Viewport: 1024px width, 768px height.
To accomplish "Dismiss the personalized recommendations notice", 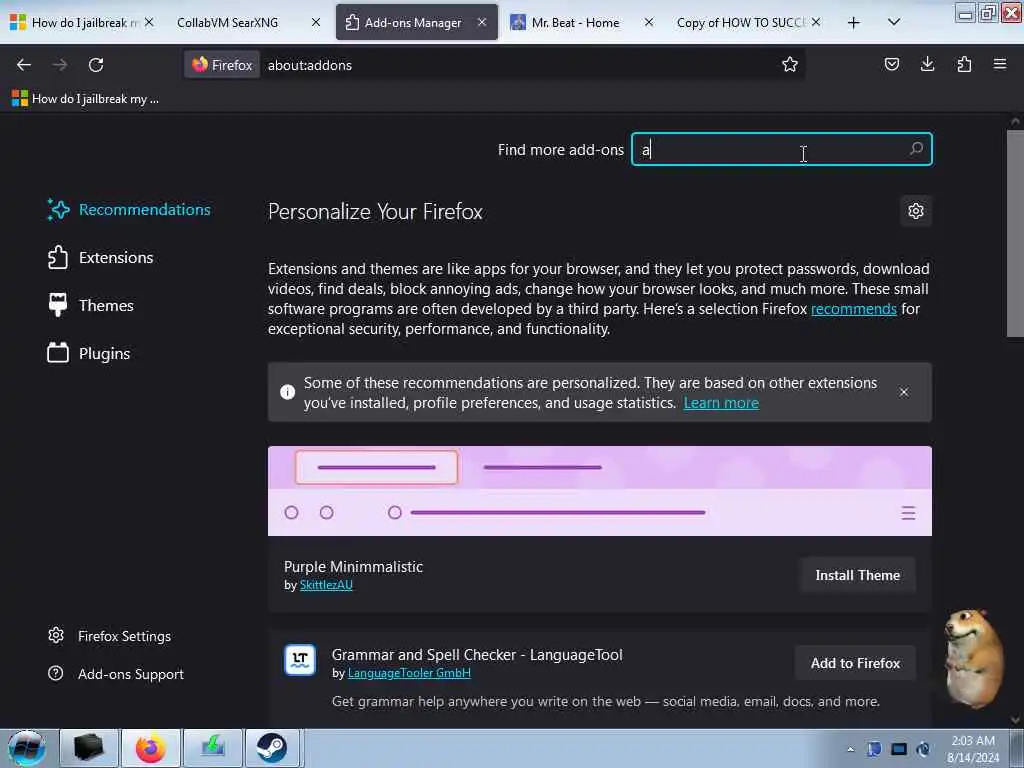I will pyautogui.click(x=904, y=392).
